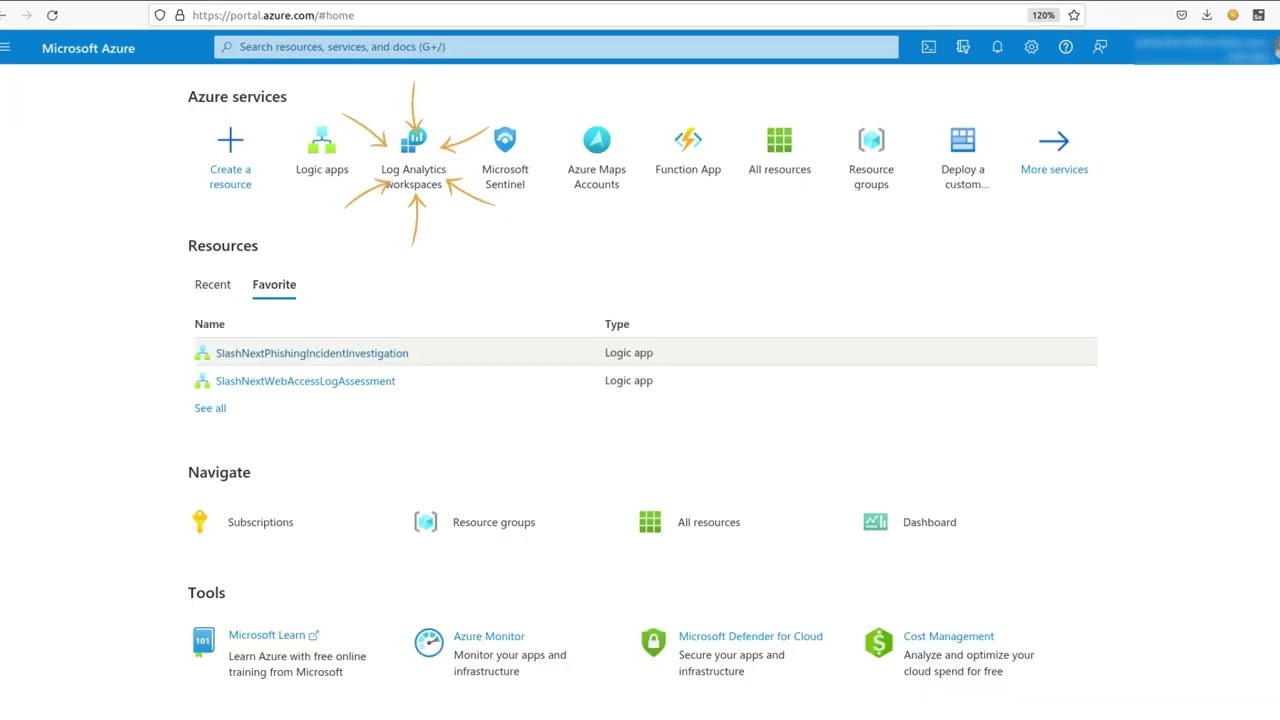Reload the page in the browser
This screenshot has width=1280, height=720.
coord(52,15)
